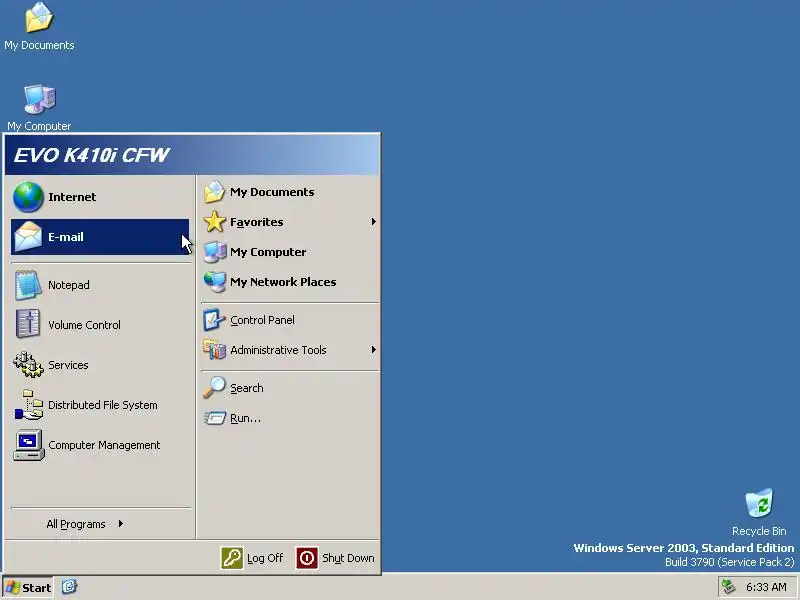Open the Internet globe icon

point(28,197)
